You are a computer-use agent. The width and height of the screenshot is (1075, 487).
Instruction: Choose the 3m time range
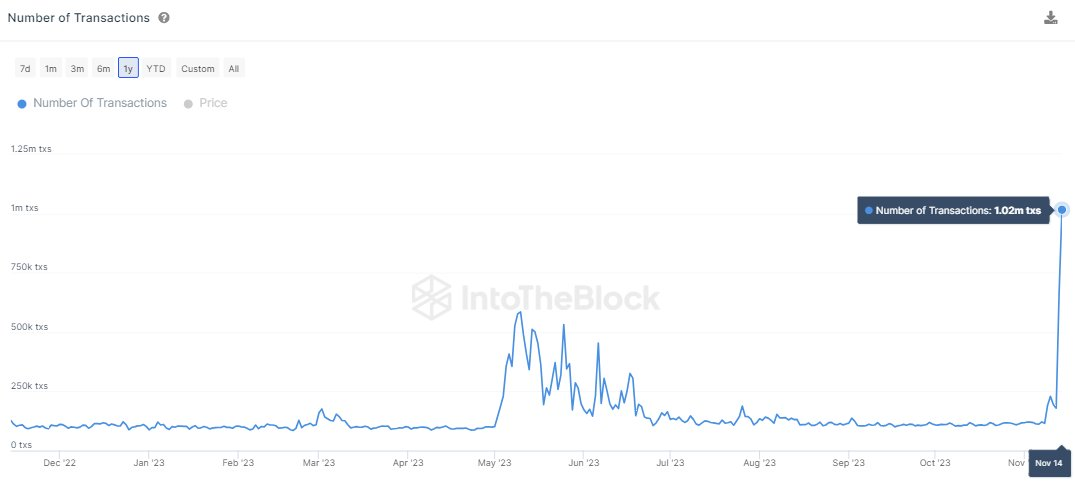point(77,68)
